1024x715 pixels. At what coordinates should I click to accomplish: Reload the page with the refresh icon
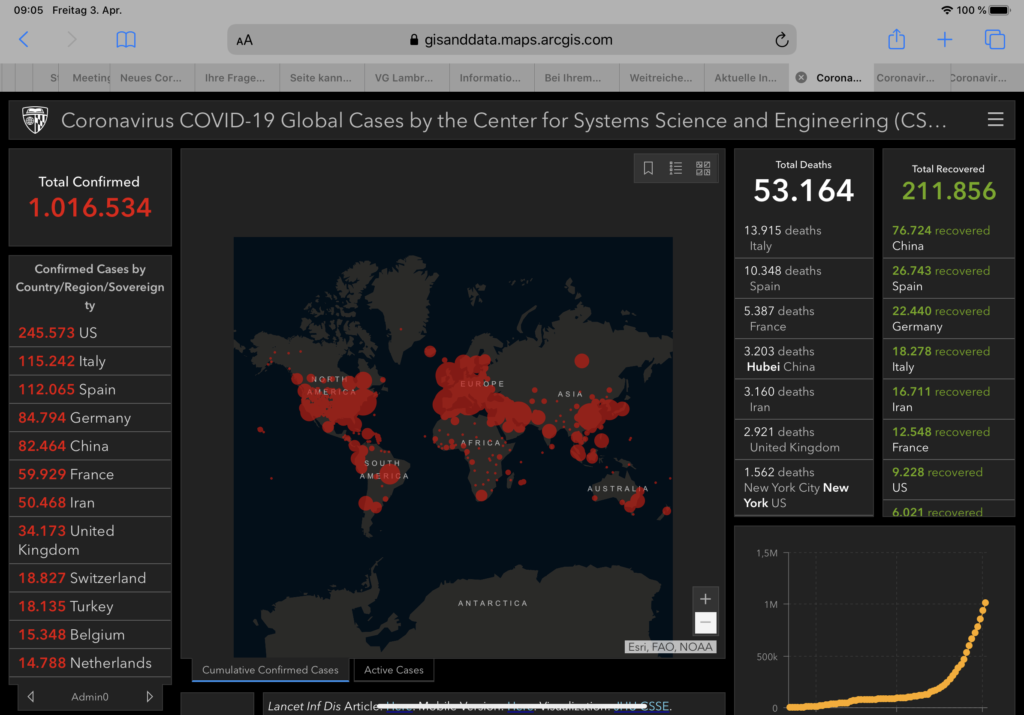781,40
